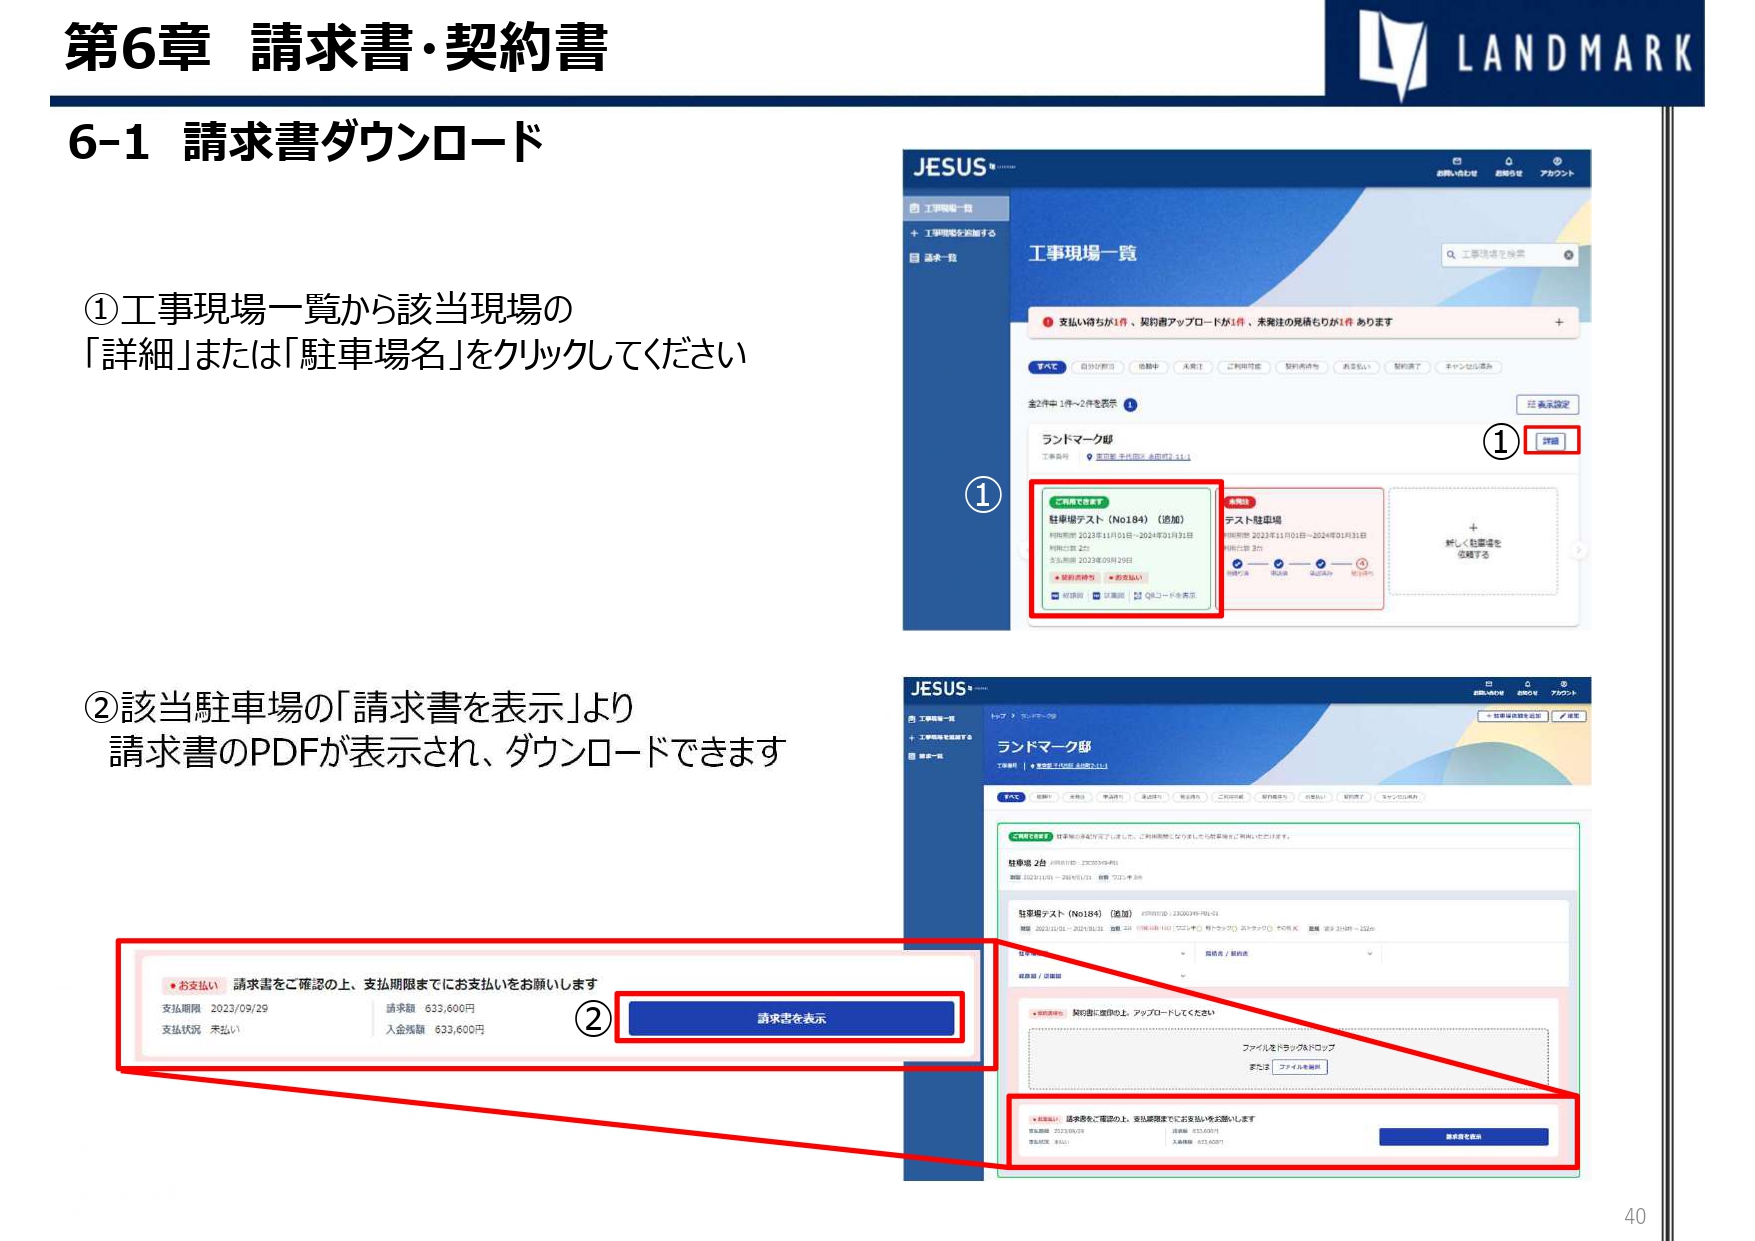Click the enlarged 請求書を表示 blue button
1755x1241 pixels.
(x=791, y=1019)
